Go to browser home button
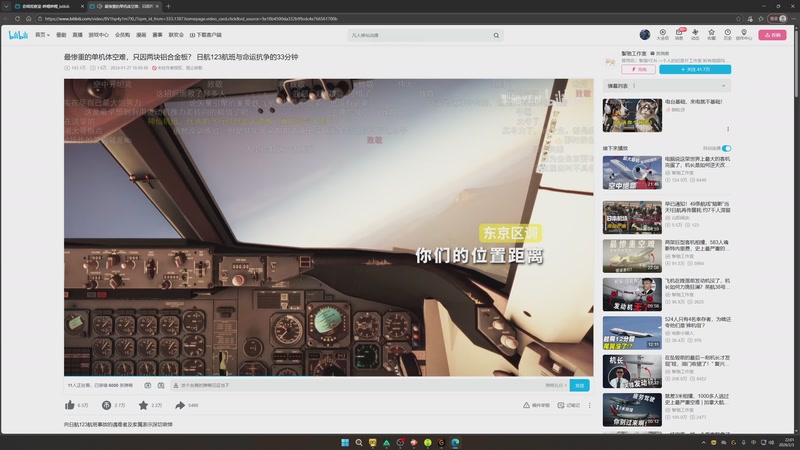This screenshot has width=800, height=450. coord(29,18)
